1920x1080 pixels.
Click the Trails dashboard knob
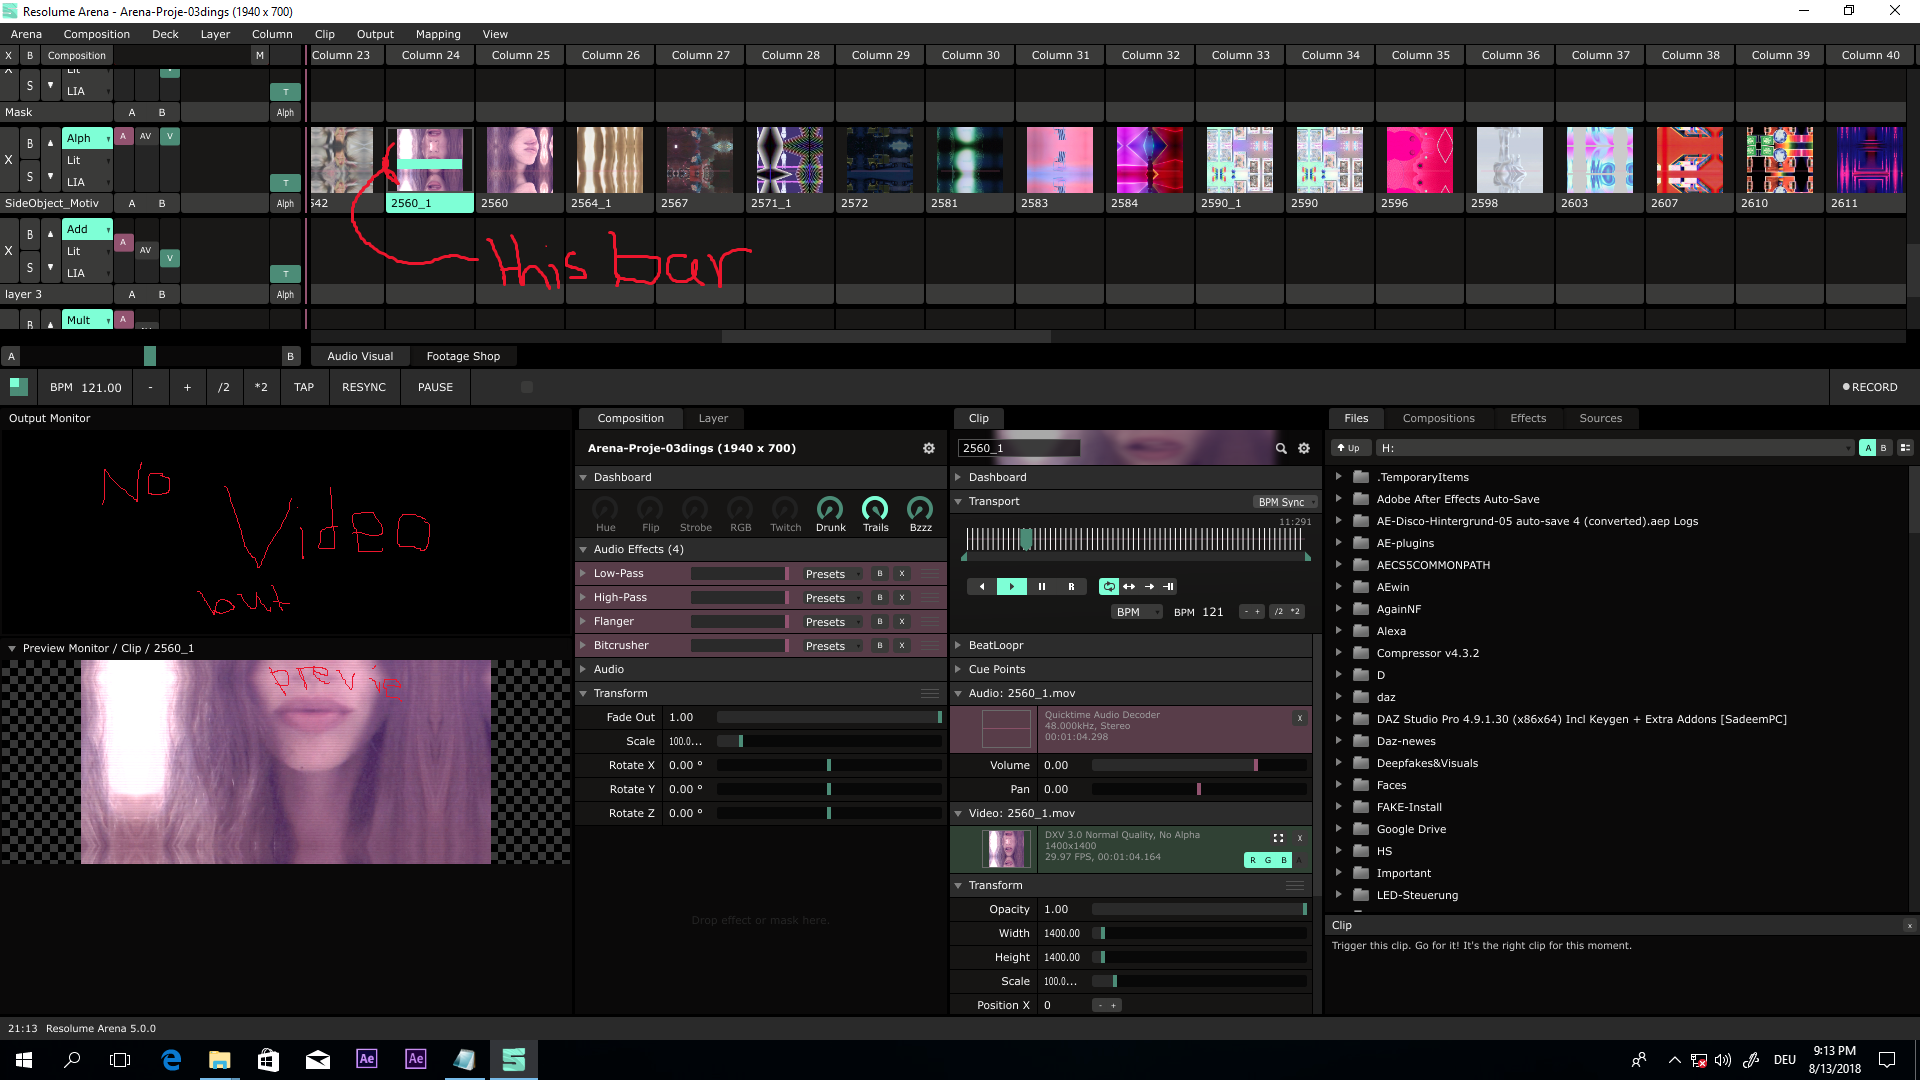[875, 510]
